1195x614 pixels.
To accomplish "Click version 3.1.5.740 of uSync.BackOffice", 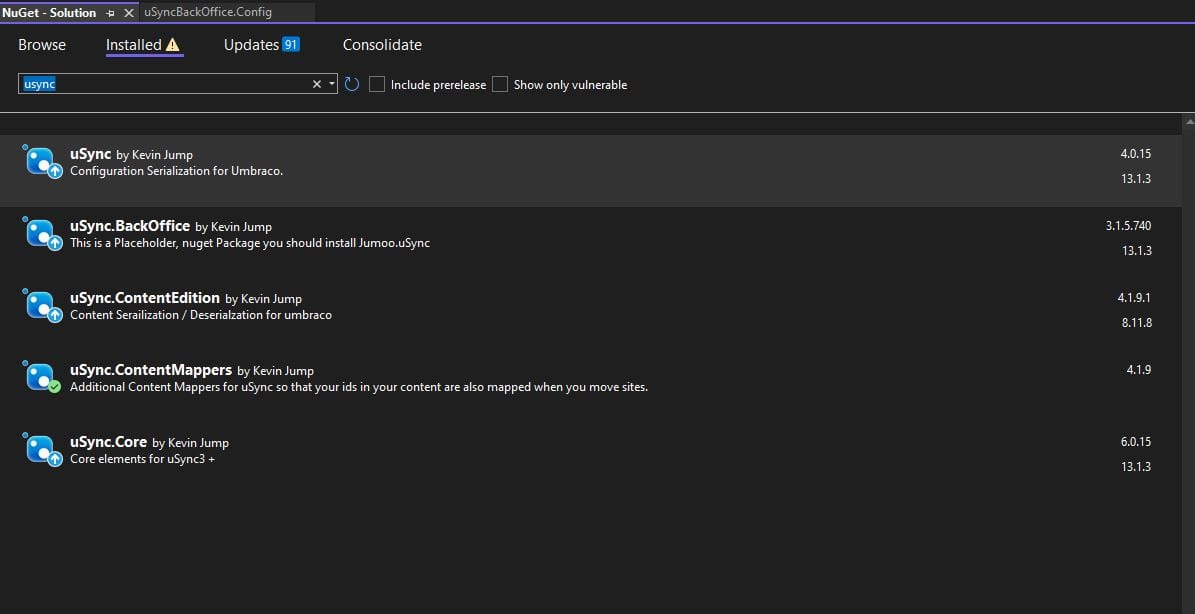I will 1129,225.
